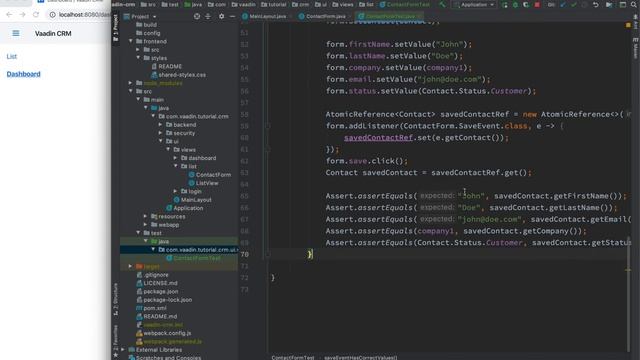Image resolution: width=640 pixels, height=360 pixels.
Task: Expand the target folder
Action: coord(131,266)
